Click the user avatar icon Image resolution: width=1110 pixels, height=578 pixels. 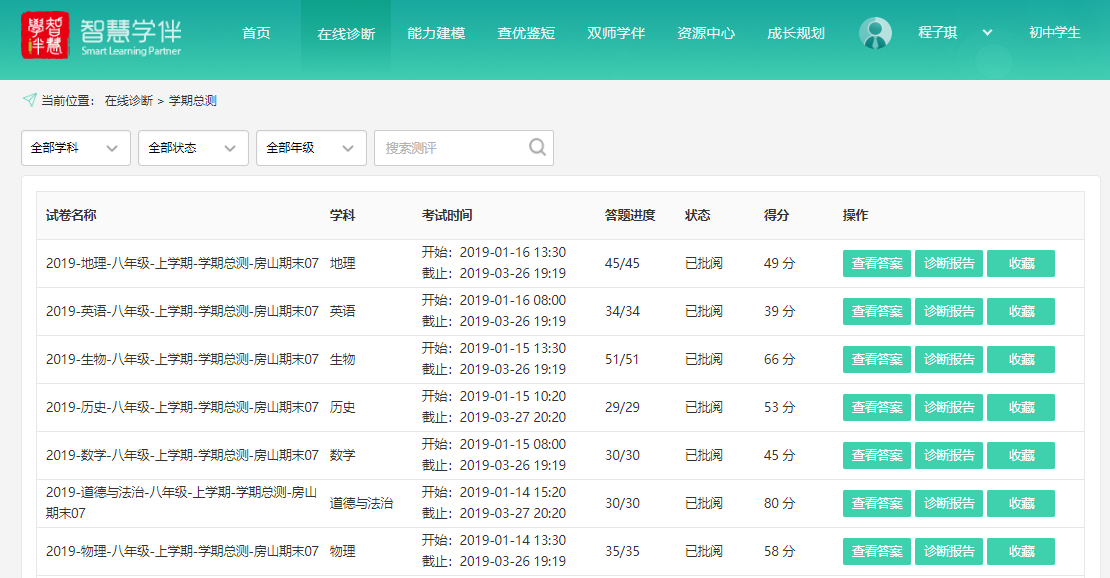click(x=875, y=33)
